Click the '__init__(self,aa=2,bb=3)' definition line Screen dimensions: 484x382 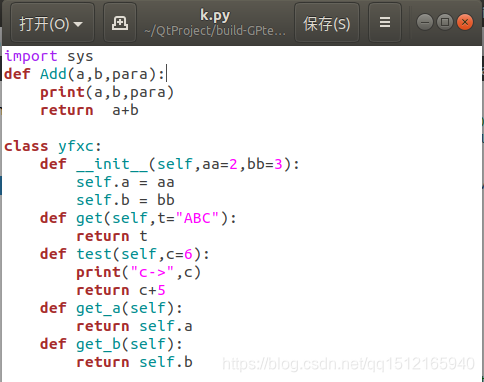170,164
